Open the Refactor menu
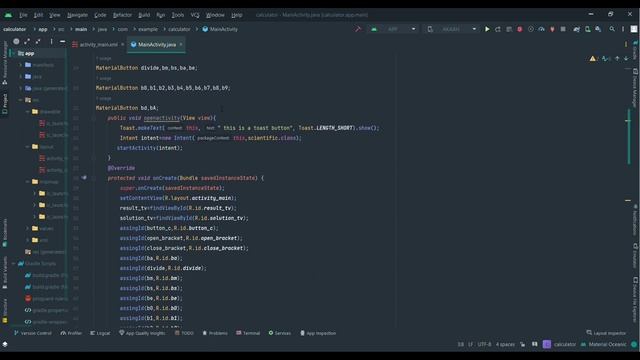The width and height of the screenshot is (640, 360). click(x=122, y=15)
